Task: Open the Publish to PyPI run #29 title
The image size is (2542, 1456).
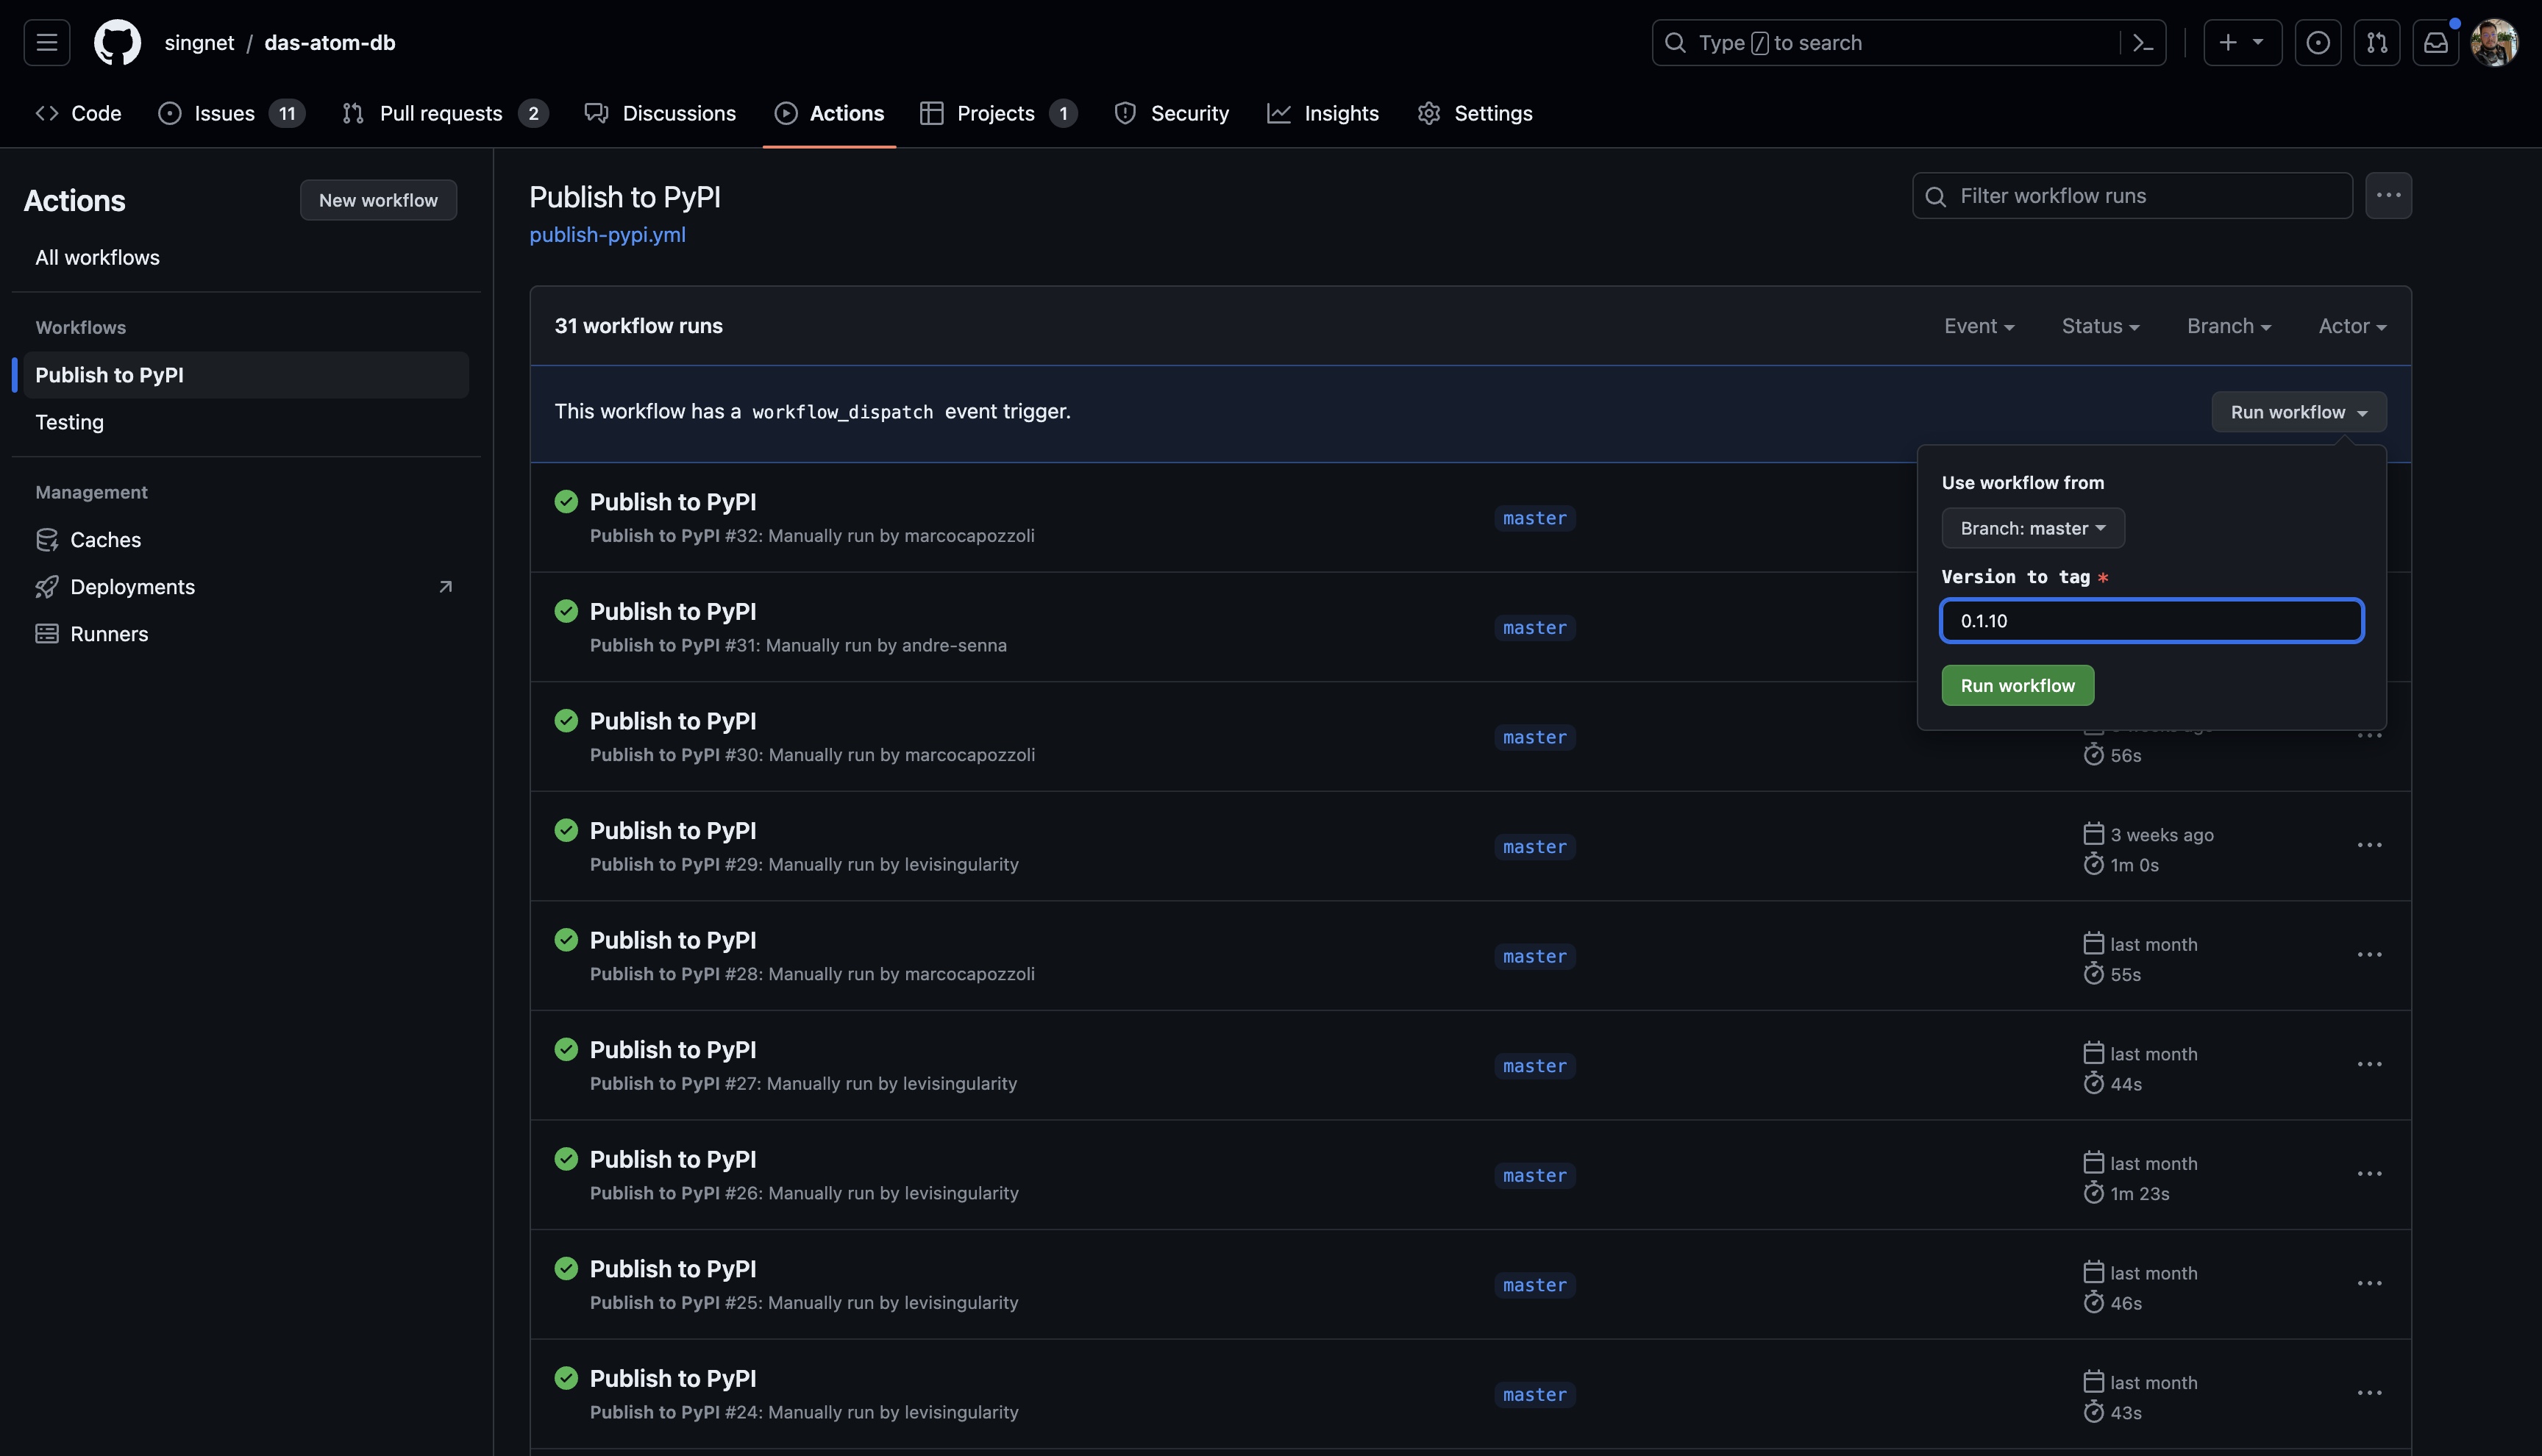Action: click(672, 831)
